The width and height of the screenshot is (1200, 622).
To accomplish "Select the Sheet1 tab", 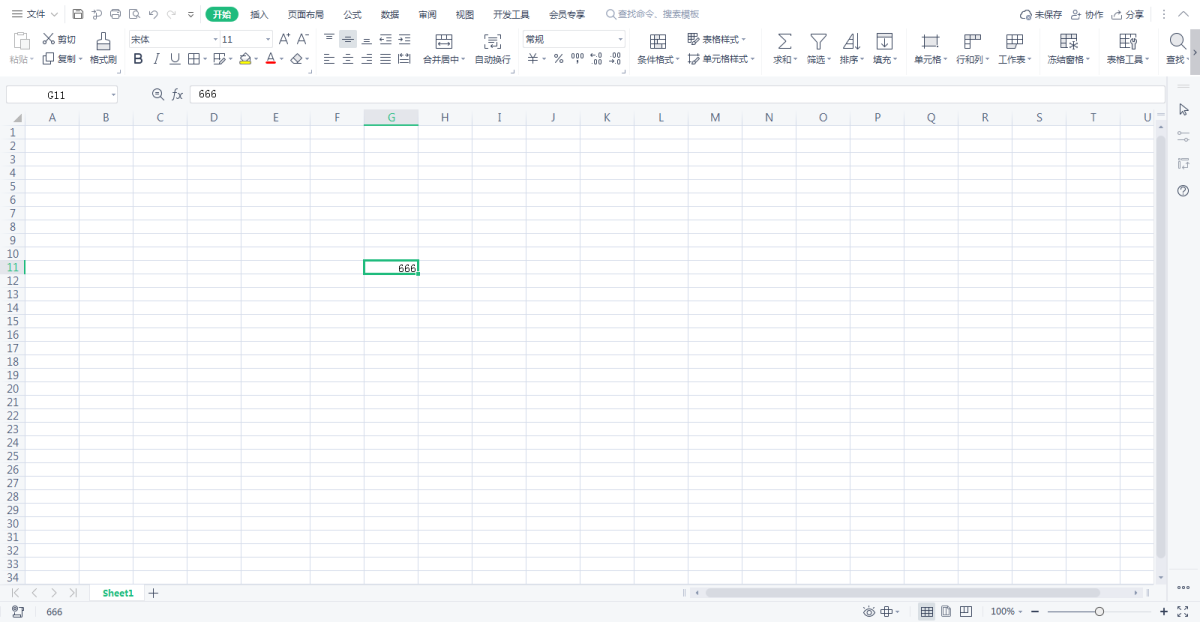I will pos(117,593).
